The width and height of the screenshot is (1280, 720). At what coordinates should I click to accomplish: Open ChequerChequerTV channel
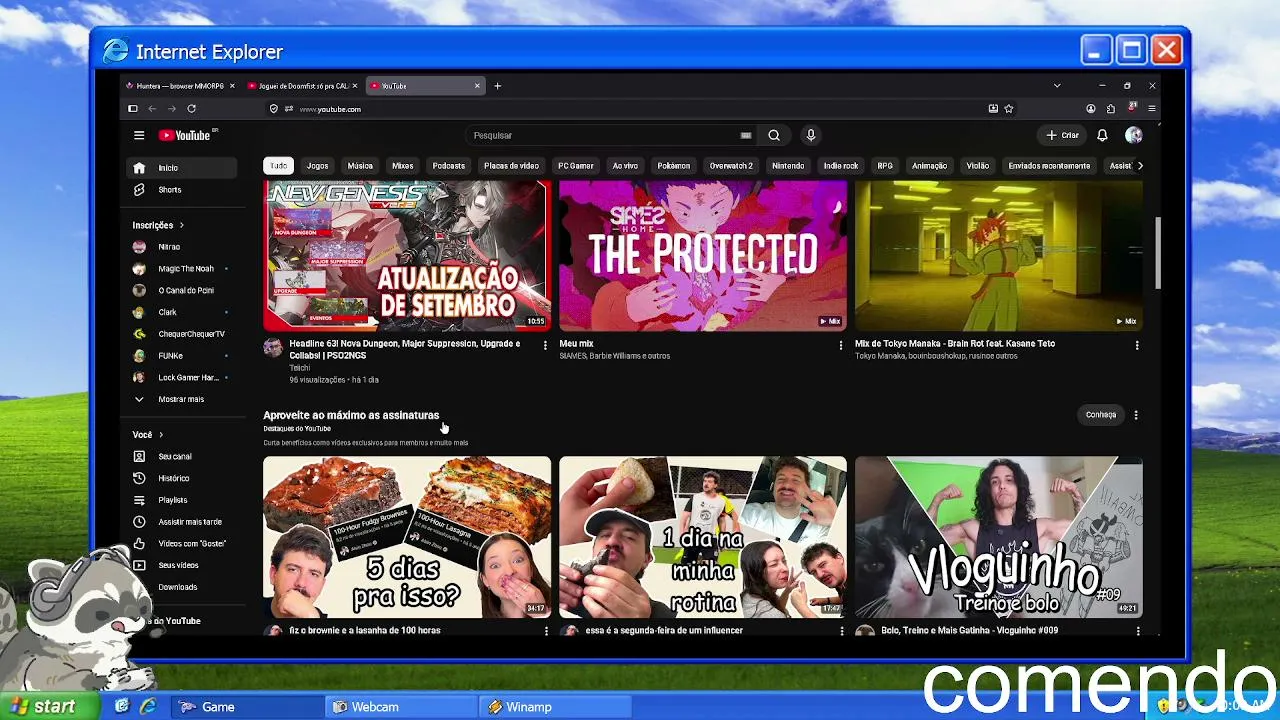182,334
